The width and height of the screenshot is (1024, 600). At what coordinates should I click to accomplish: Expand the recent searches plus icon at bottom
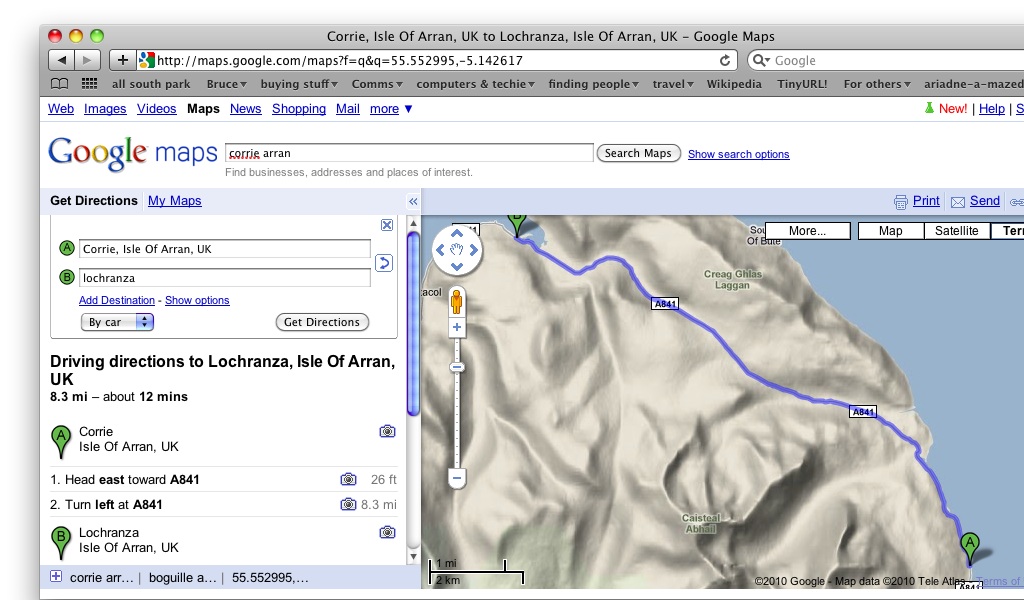tap(56, 577)
